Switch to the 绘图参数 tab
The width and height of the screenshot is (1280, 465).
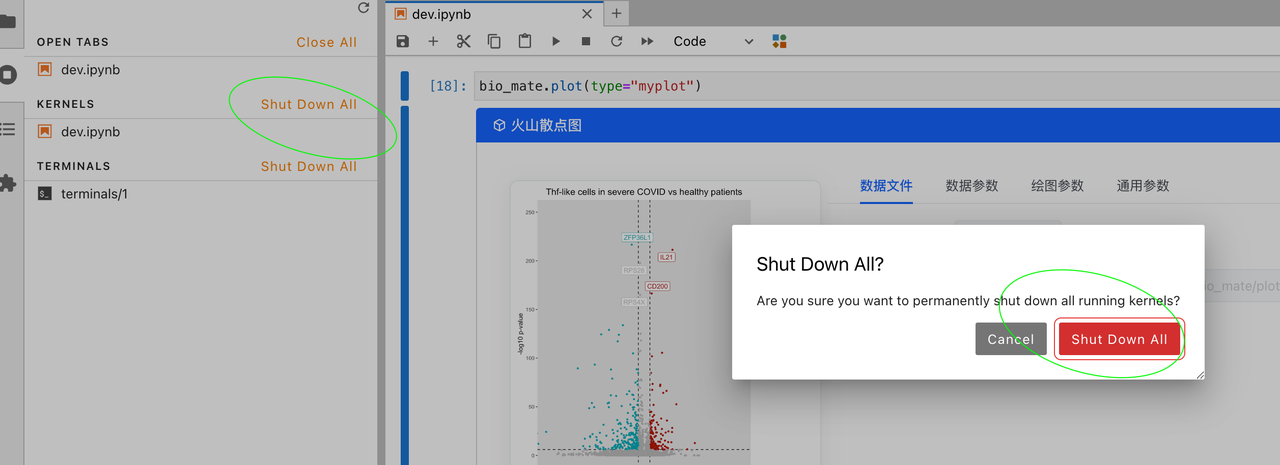click(1057, 186)
